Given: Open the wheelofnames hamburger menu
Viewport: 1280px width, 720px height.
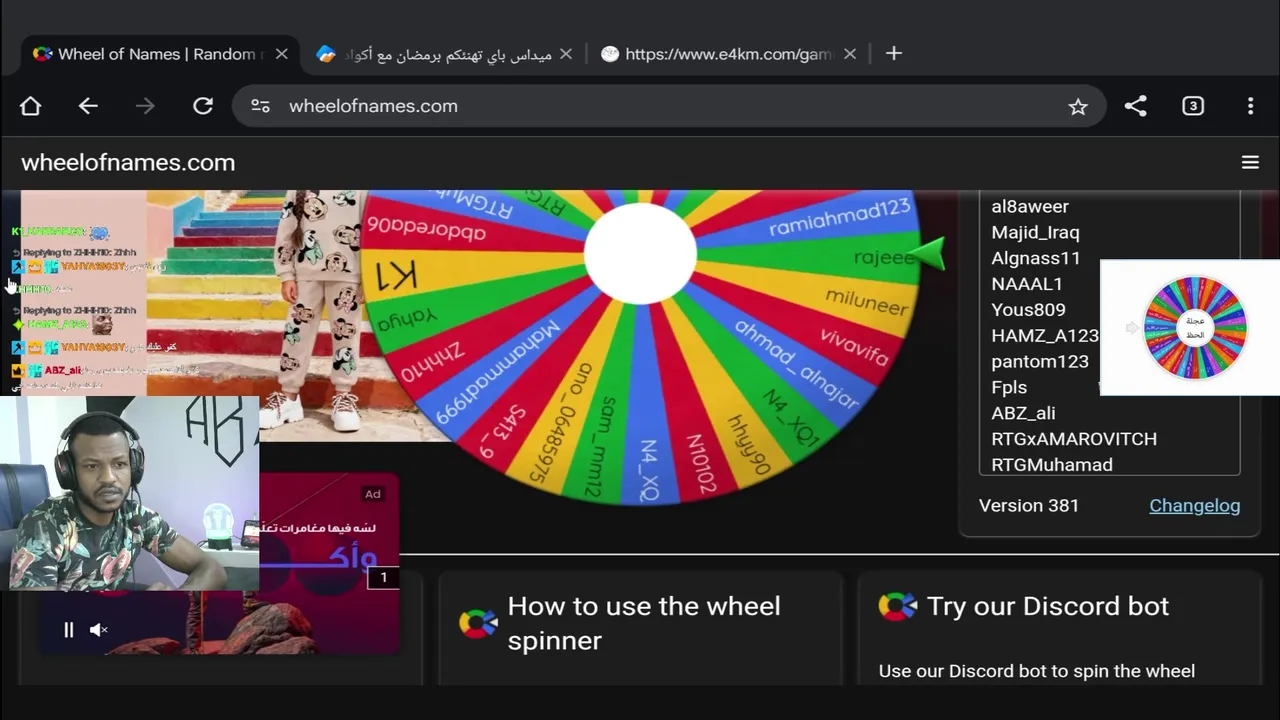Looking at the screenshot, I should [x=1250, y=162].
